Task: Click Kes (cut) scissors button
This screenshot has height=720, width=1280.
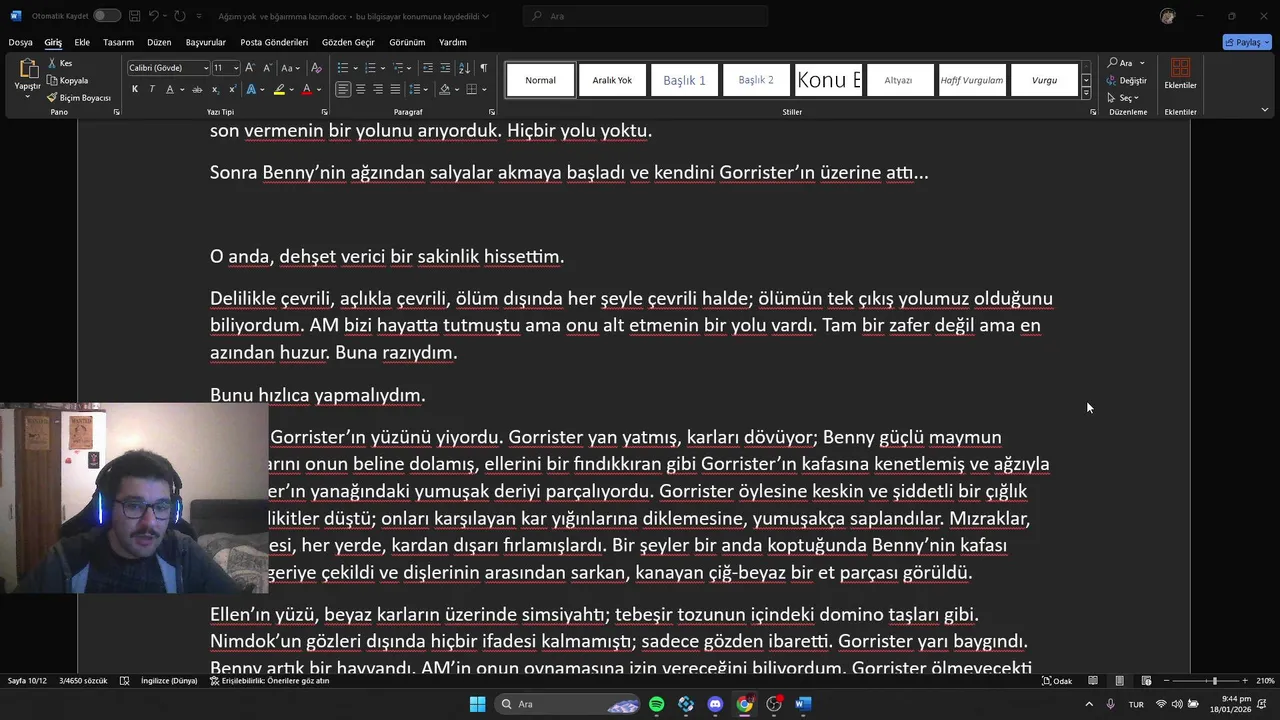Action: (x=59, y=63)
